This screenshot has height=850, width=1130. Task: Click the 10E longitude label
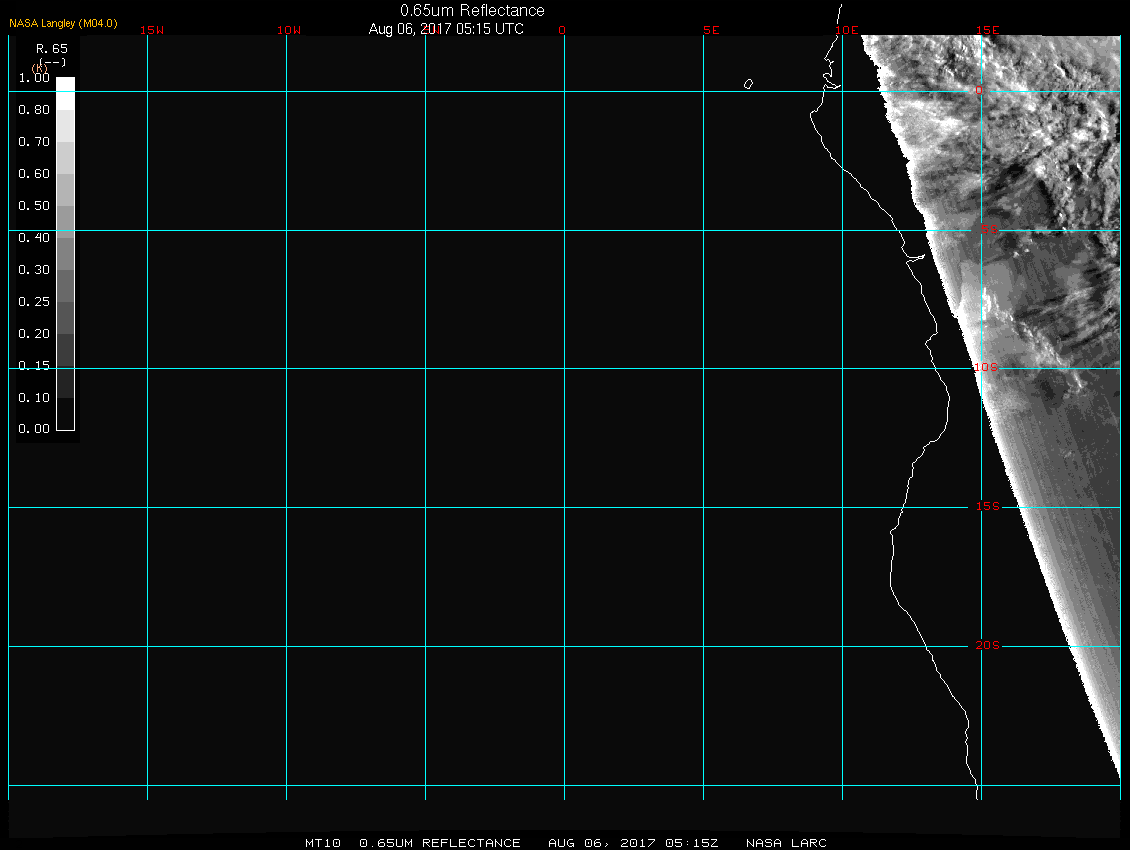tap(847, 31)
